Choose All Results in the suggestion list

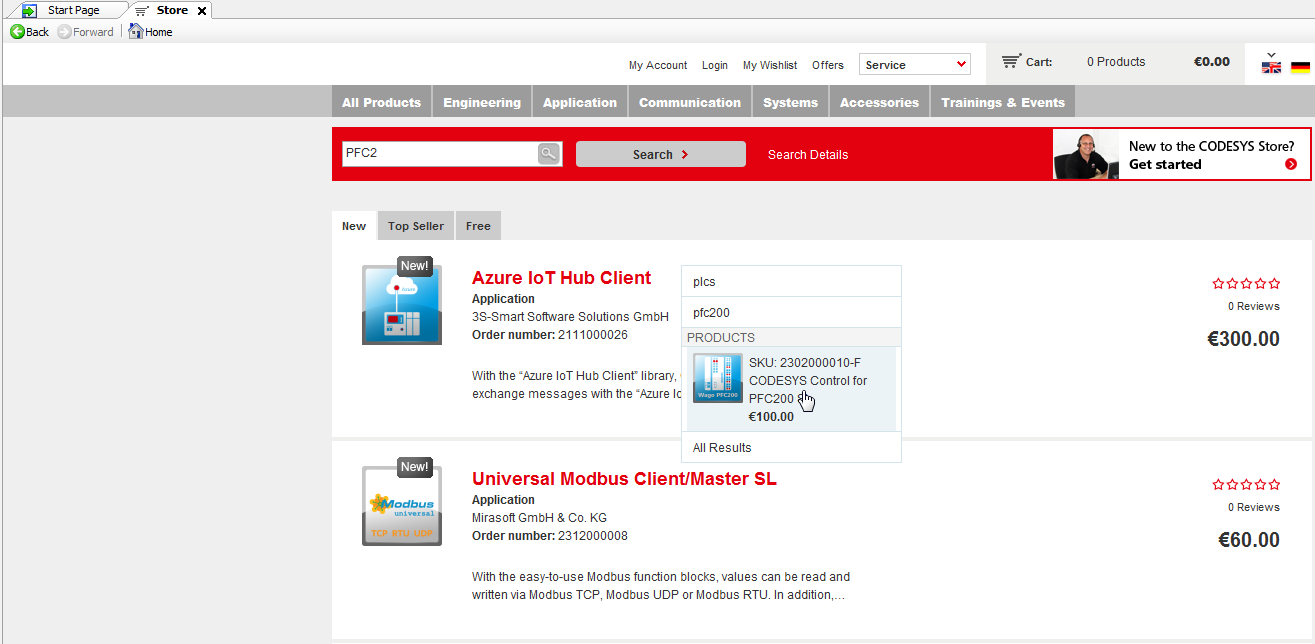722,448
